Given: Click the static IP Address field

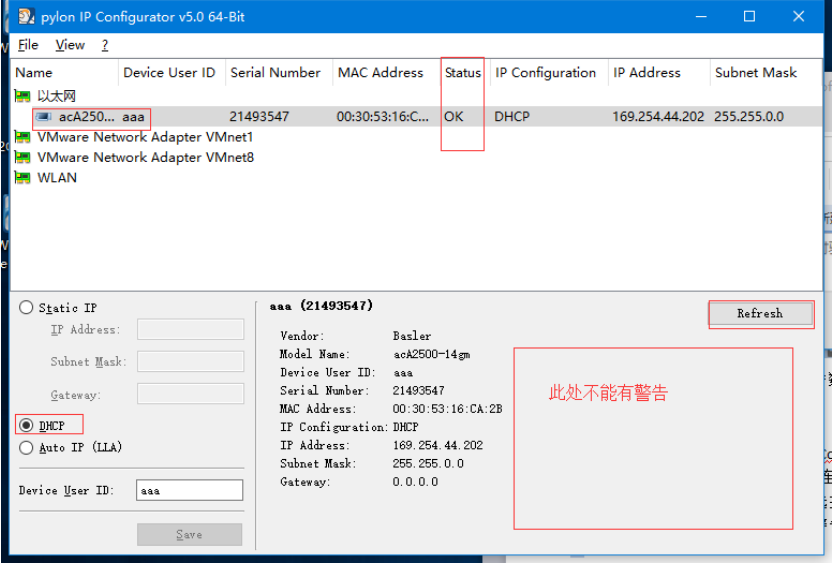Looking at the screenshot, I should [x=190, y=329].
